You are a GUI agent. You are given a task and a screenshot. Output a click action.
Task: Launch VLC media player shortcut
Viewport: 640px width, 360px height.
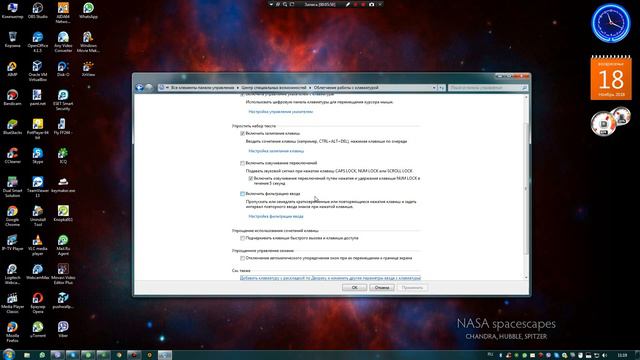coord(38,245)
